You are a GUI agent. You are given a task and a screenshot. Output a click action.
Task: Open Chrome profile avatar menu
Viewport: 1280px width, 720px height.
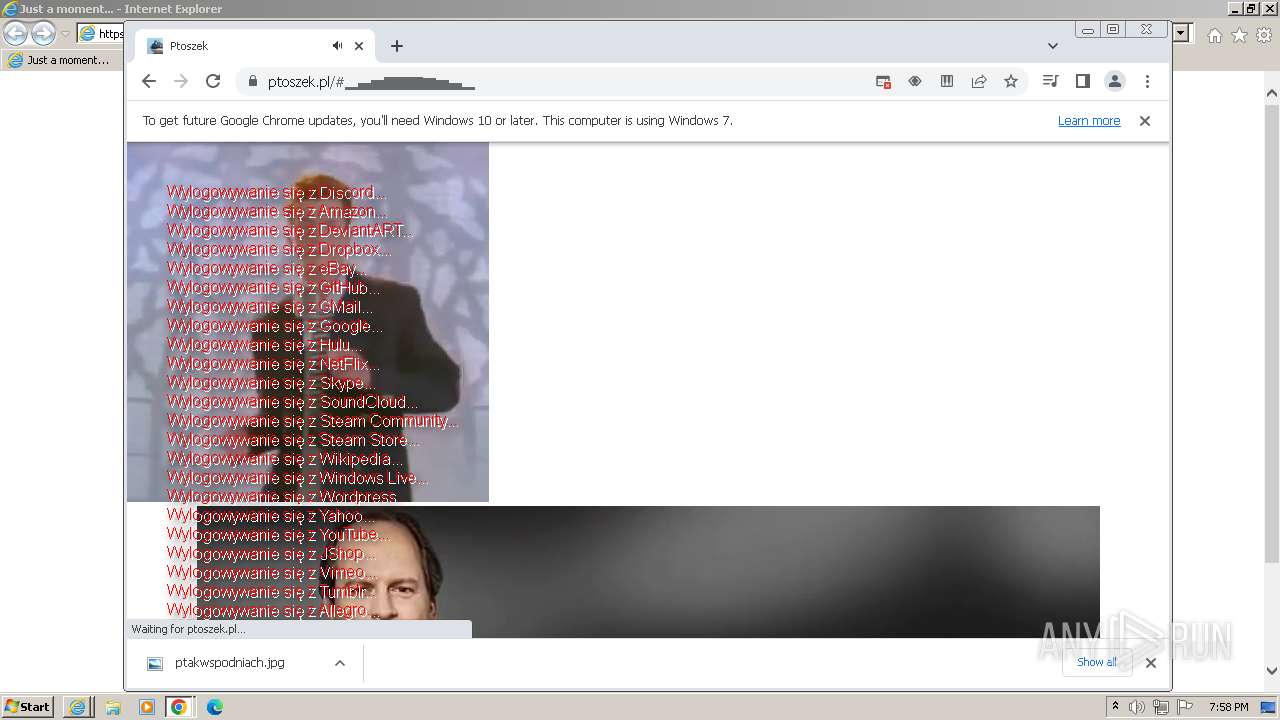pyautogui.click(x=1115, y=82)
